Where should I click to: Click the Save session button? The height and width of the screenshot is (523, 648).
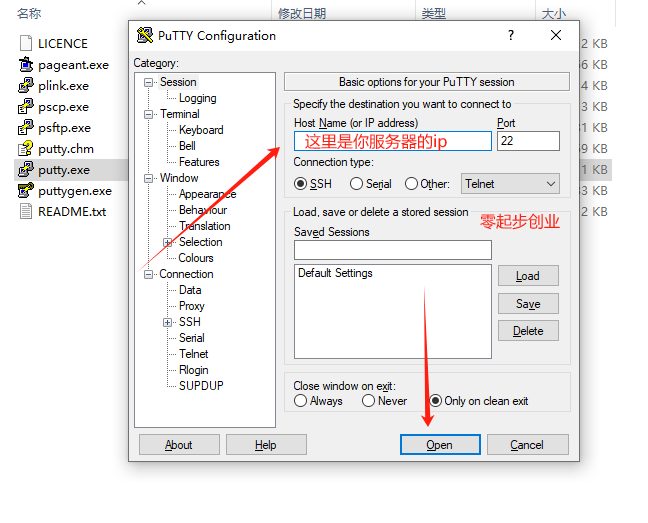[528, 304]
